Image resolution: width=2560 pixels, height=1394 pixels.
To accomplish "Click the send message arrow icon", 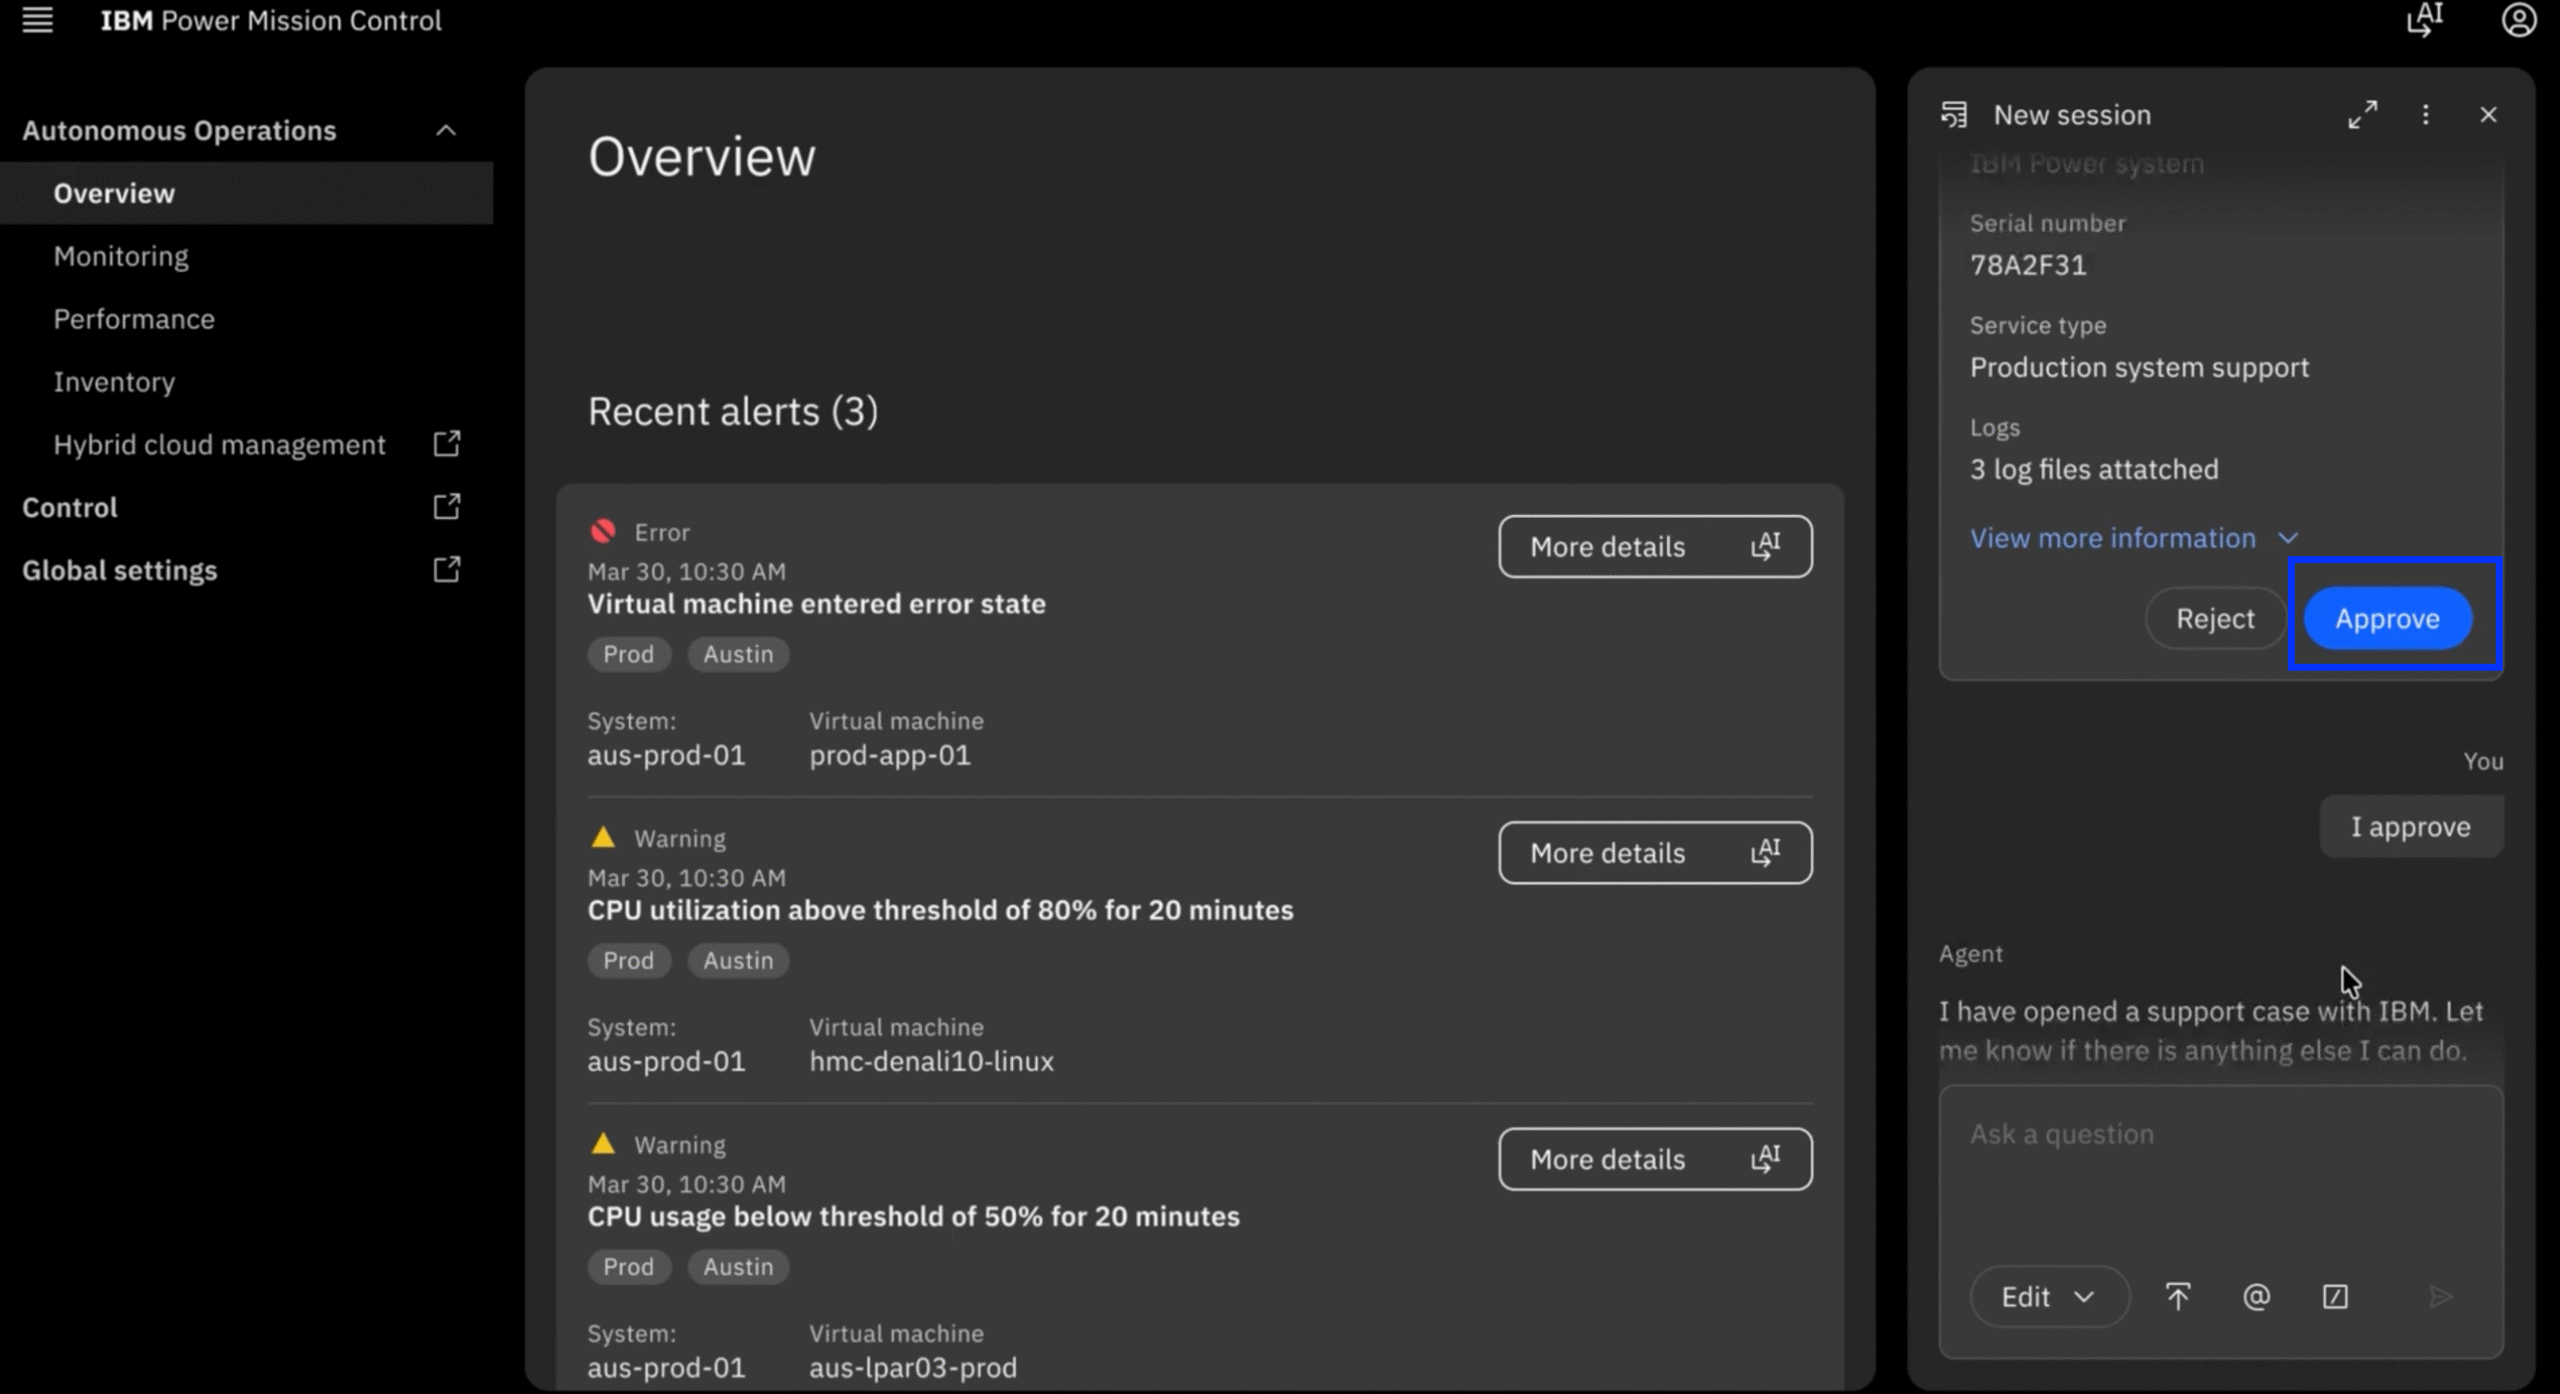I will coord(2440,1297).
